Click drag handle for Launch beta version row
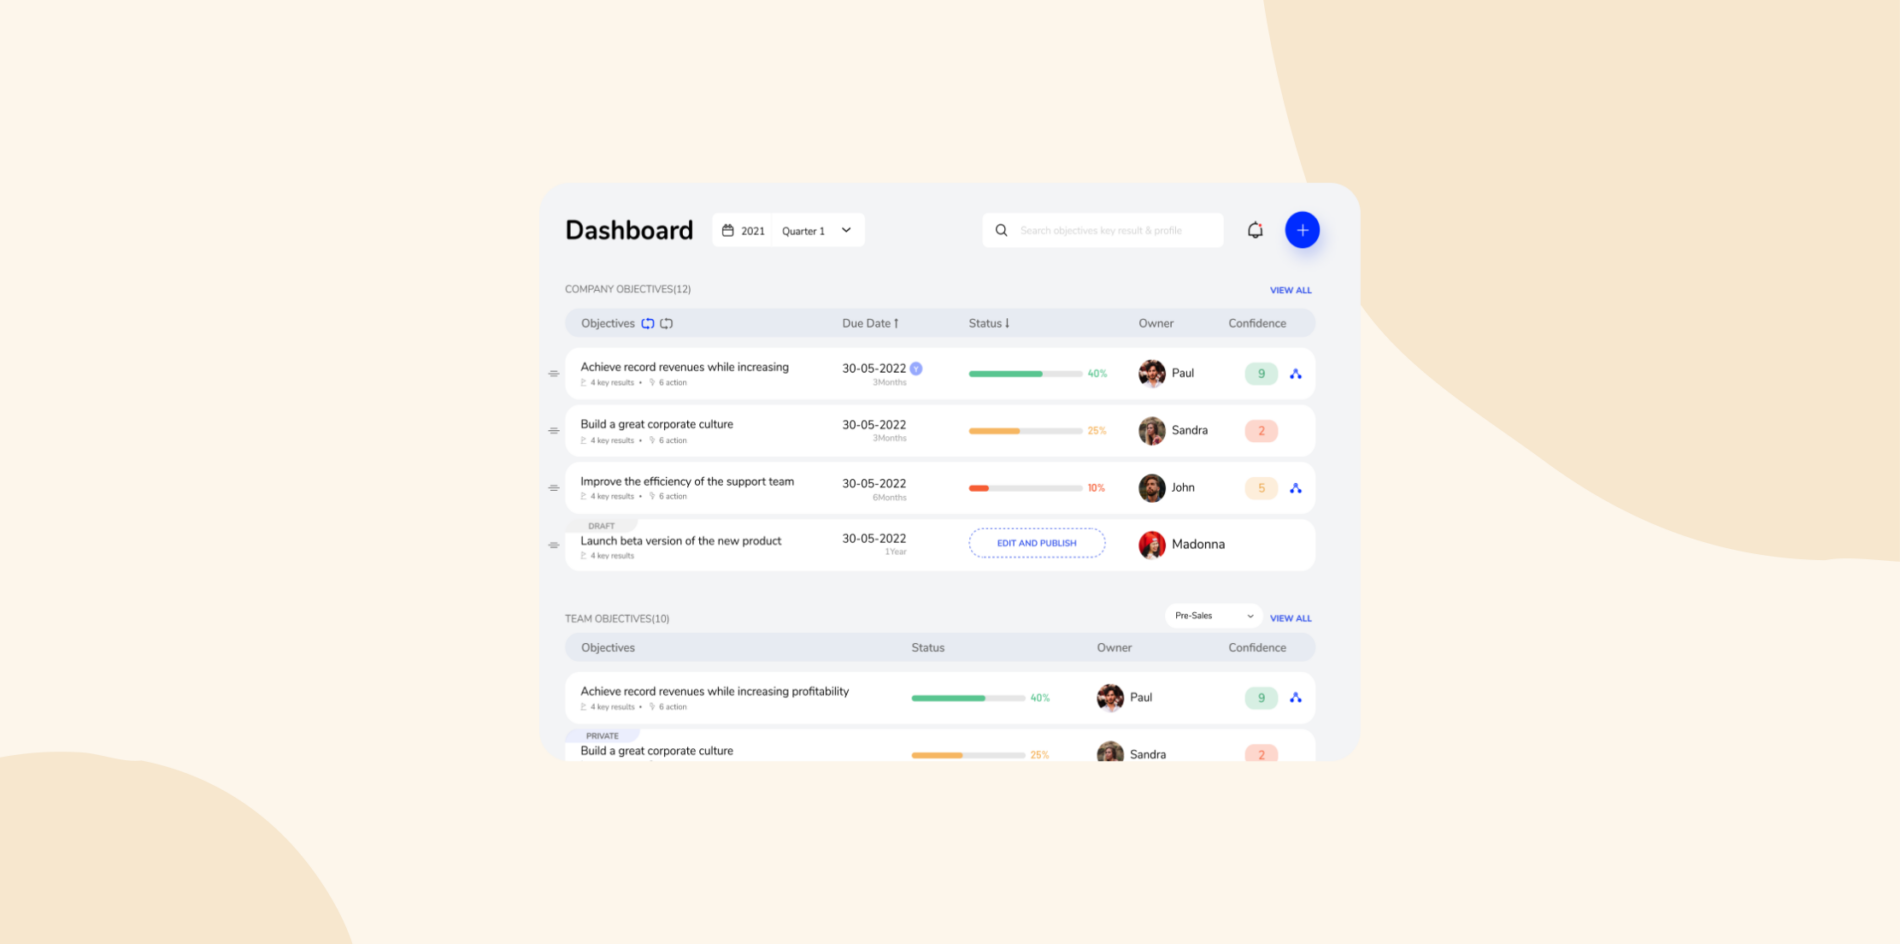The image size is (1900, 944). tap(553, 545)
